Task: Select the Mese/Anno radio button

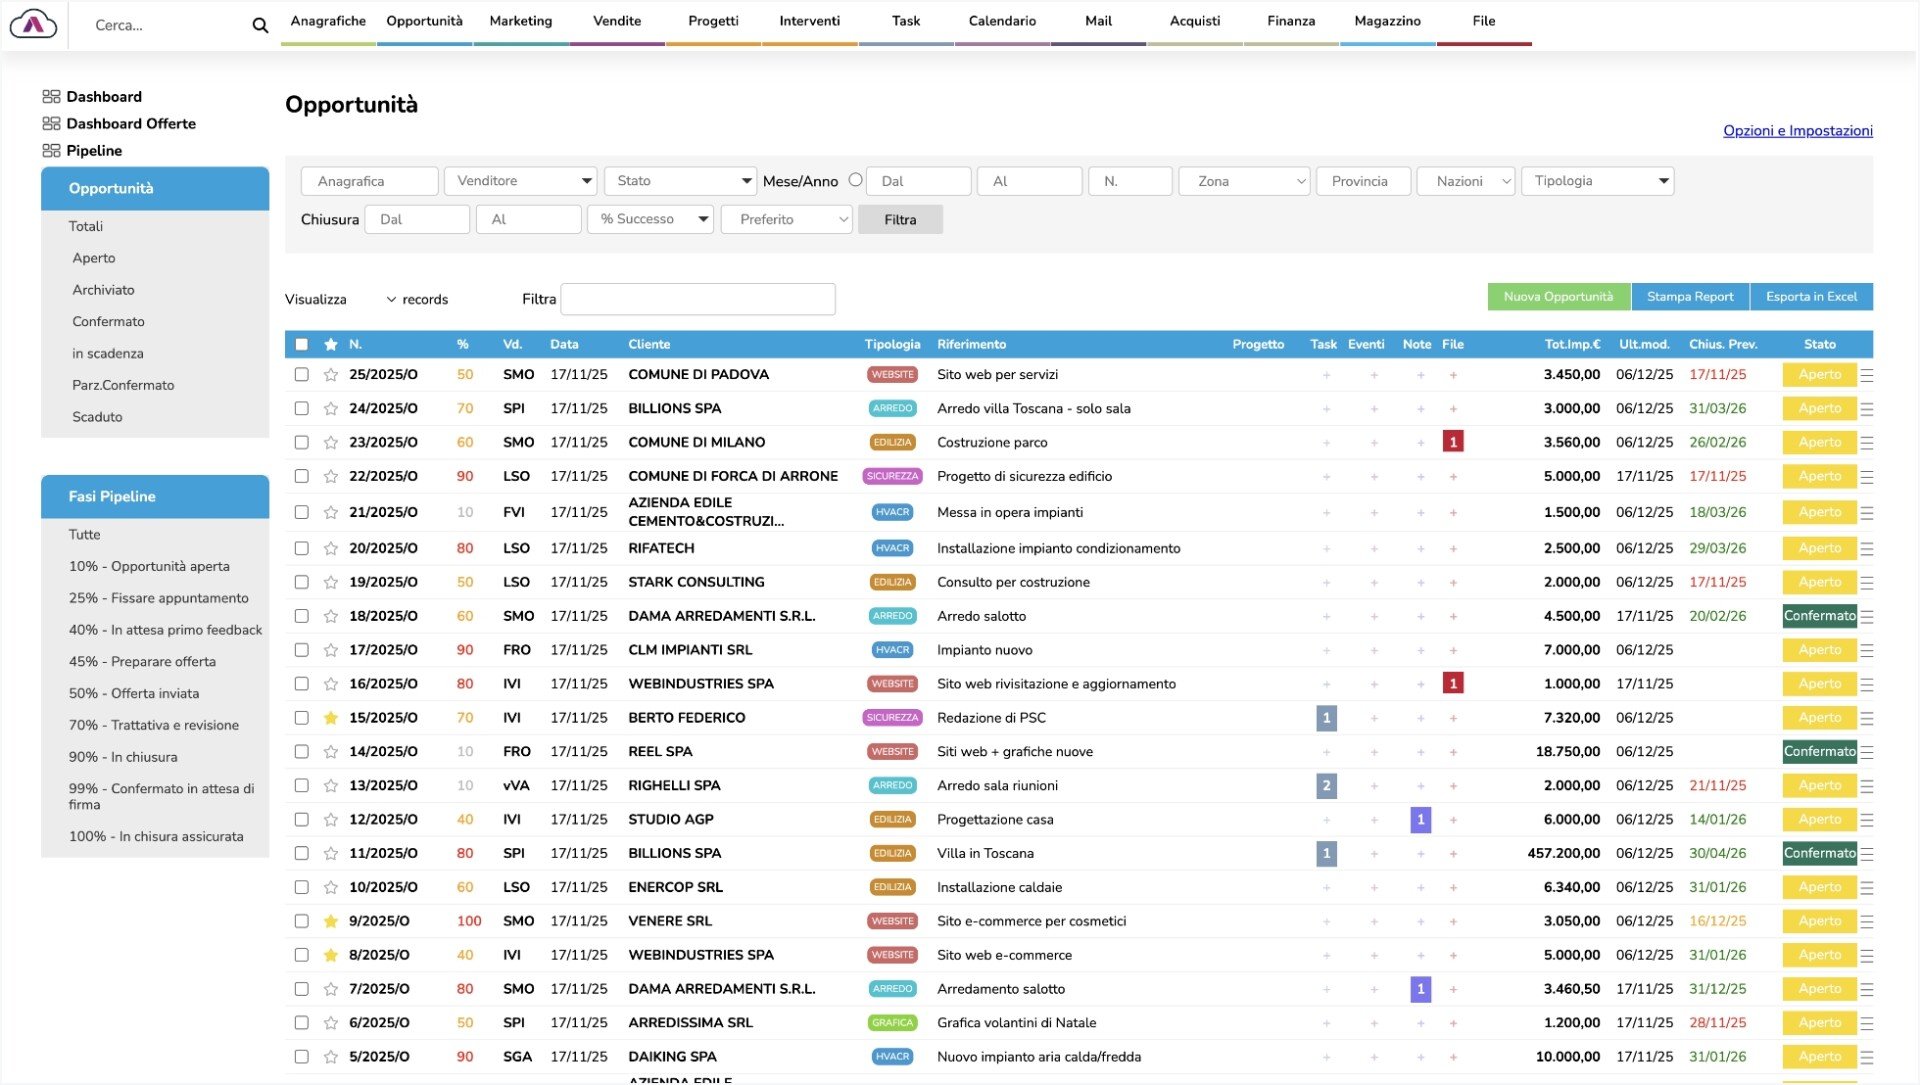Action: 855,180
